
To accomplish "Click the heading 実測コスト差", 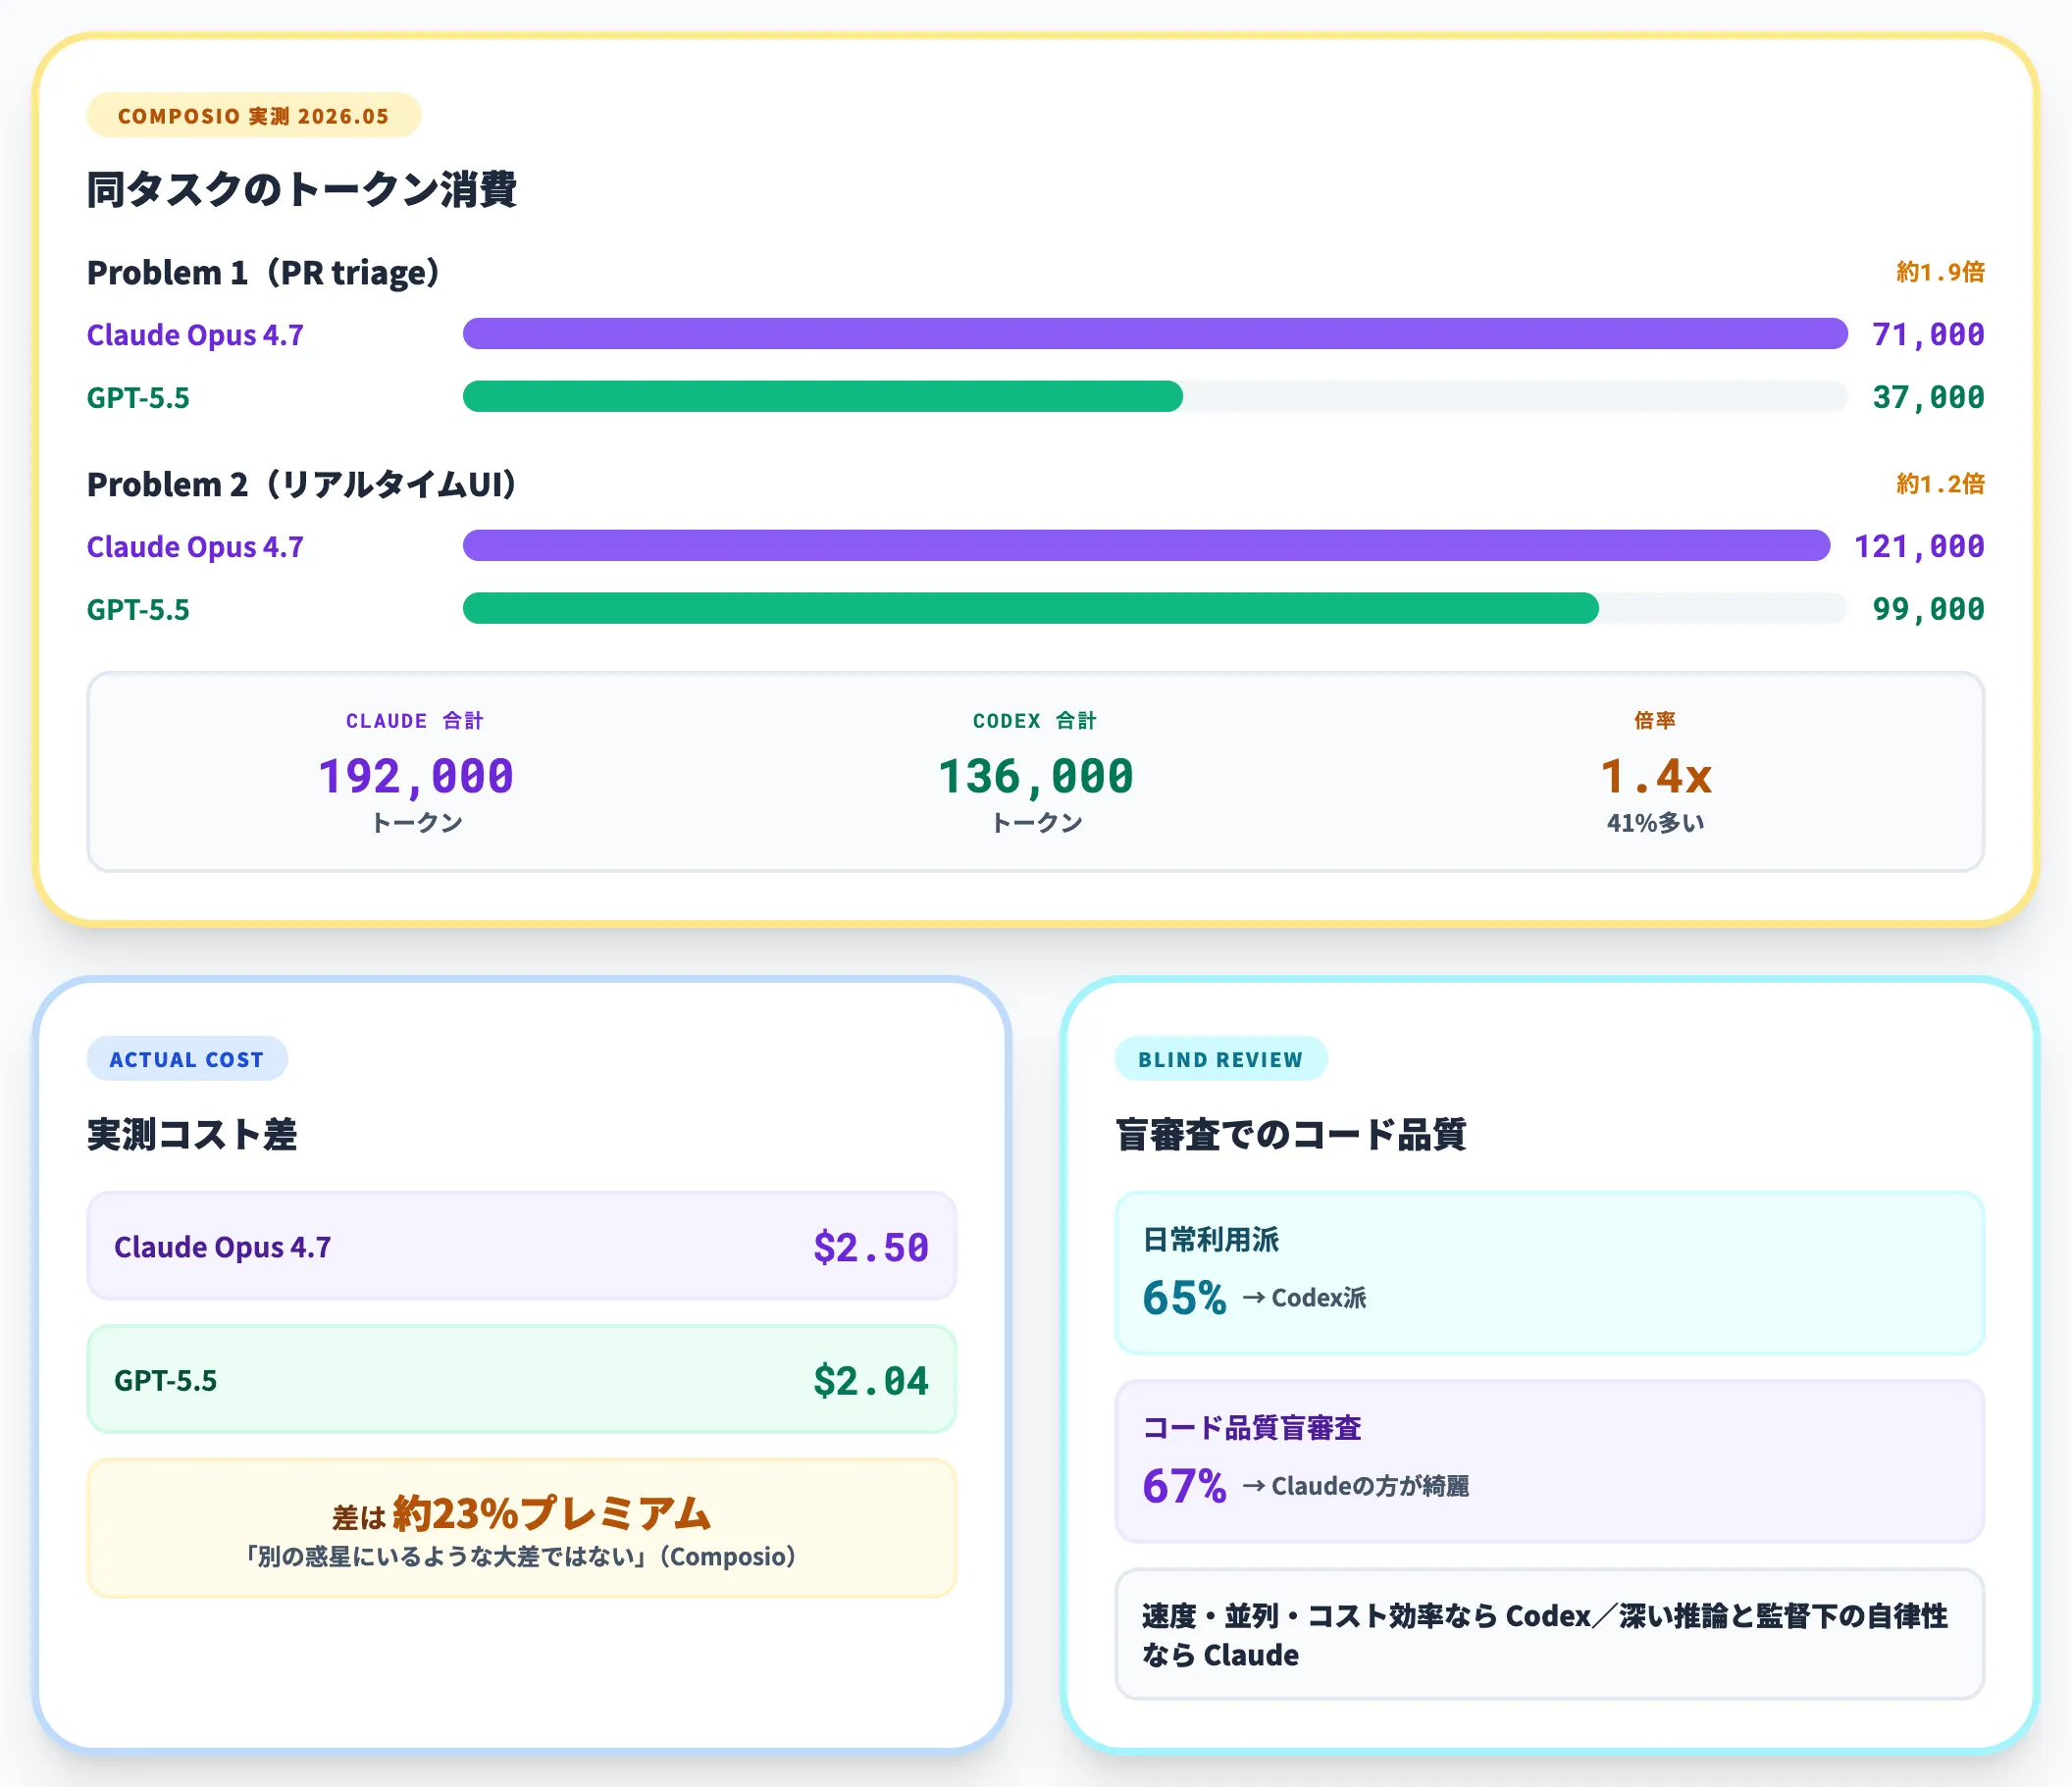I will tap(192, 1134).
